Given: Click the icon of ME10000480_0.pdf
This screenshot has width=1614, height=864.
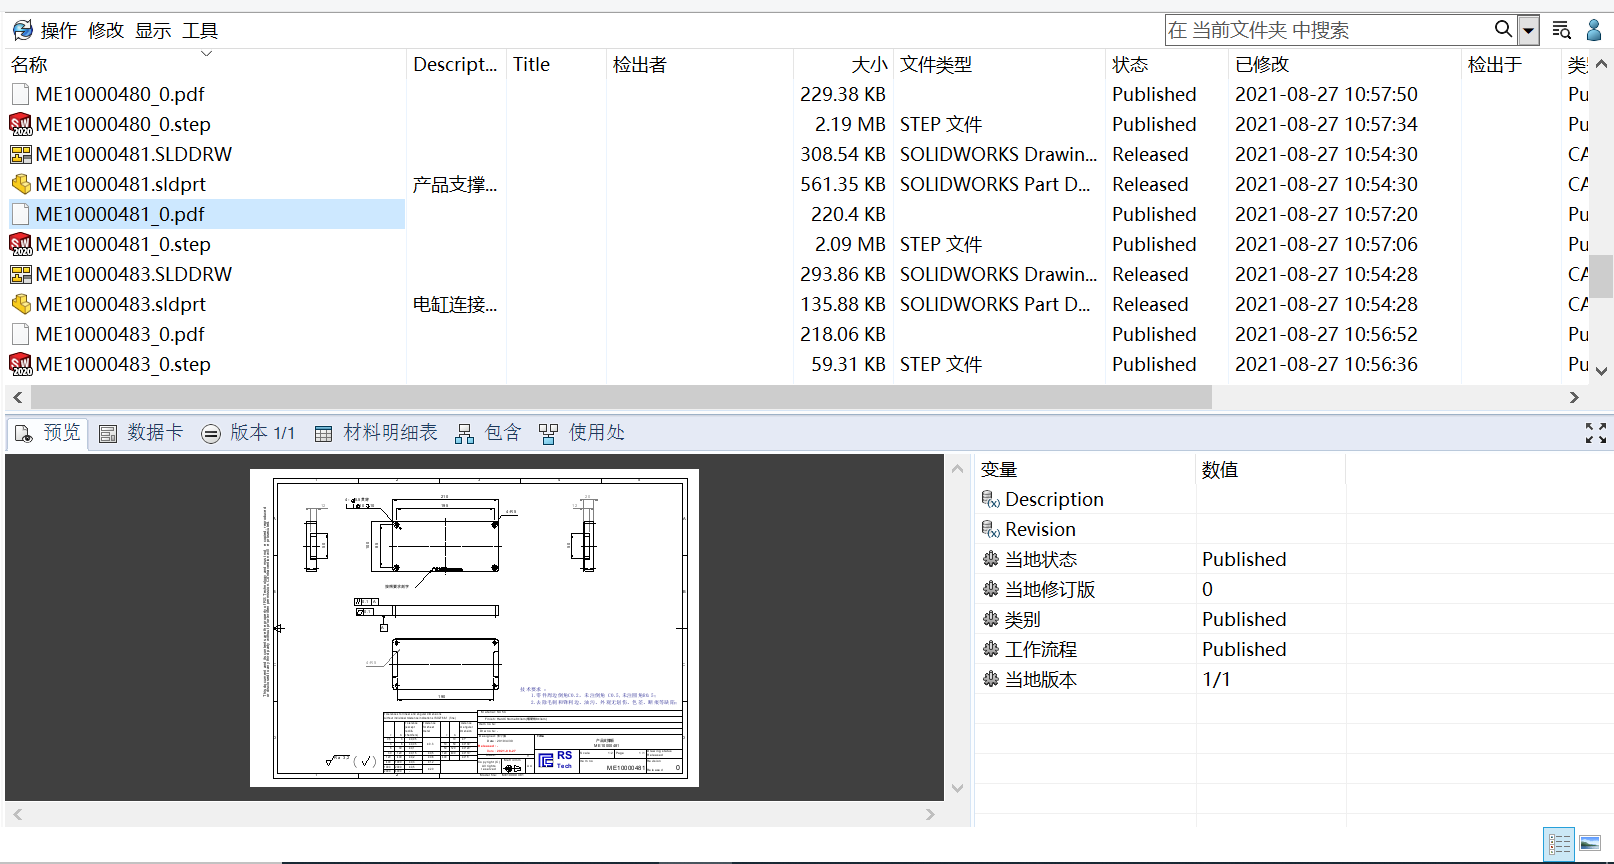Looking at the screenshot, I should point(20,94).
